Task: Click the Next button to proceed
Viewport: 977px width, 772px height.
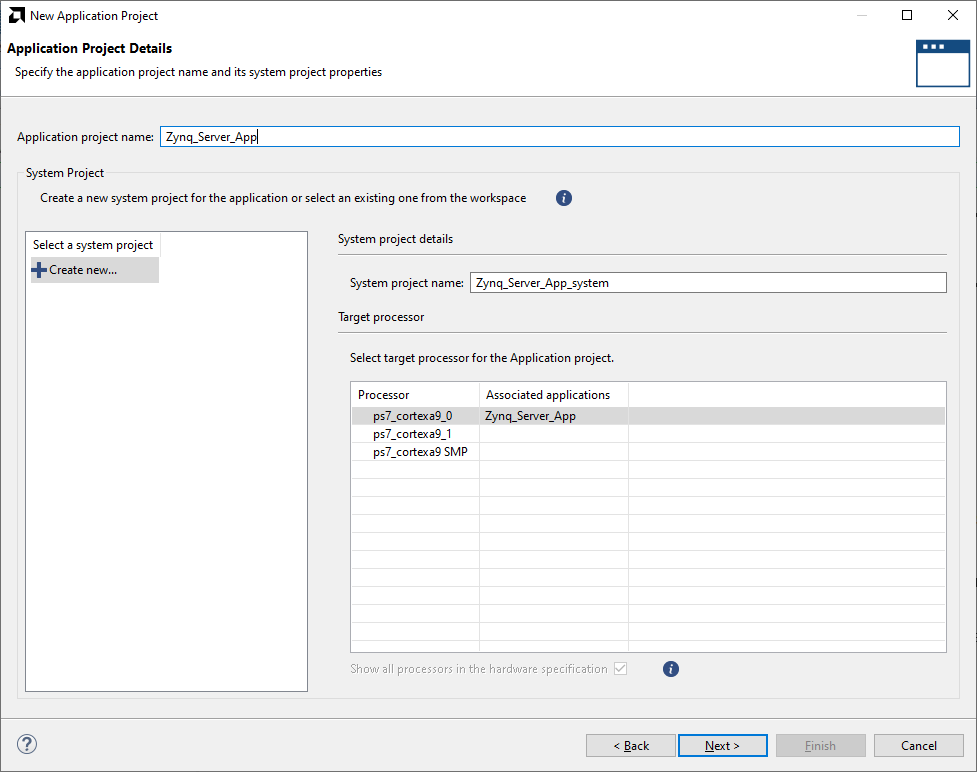Action: point(722,745)
